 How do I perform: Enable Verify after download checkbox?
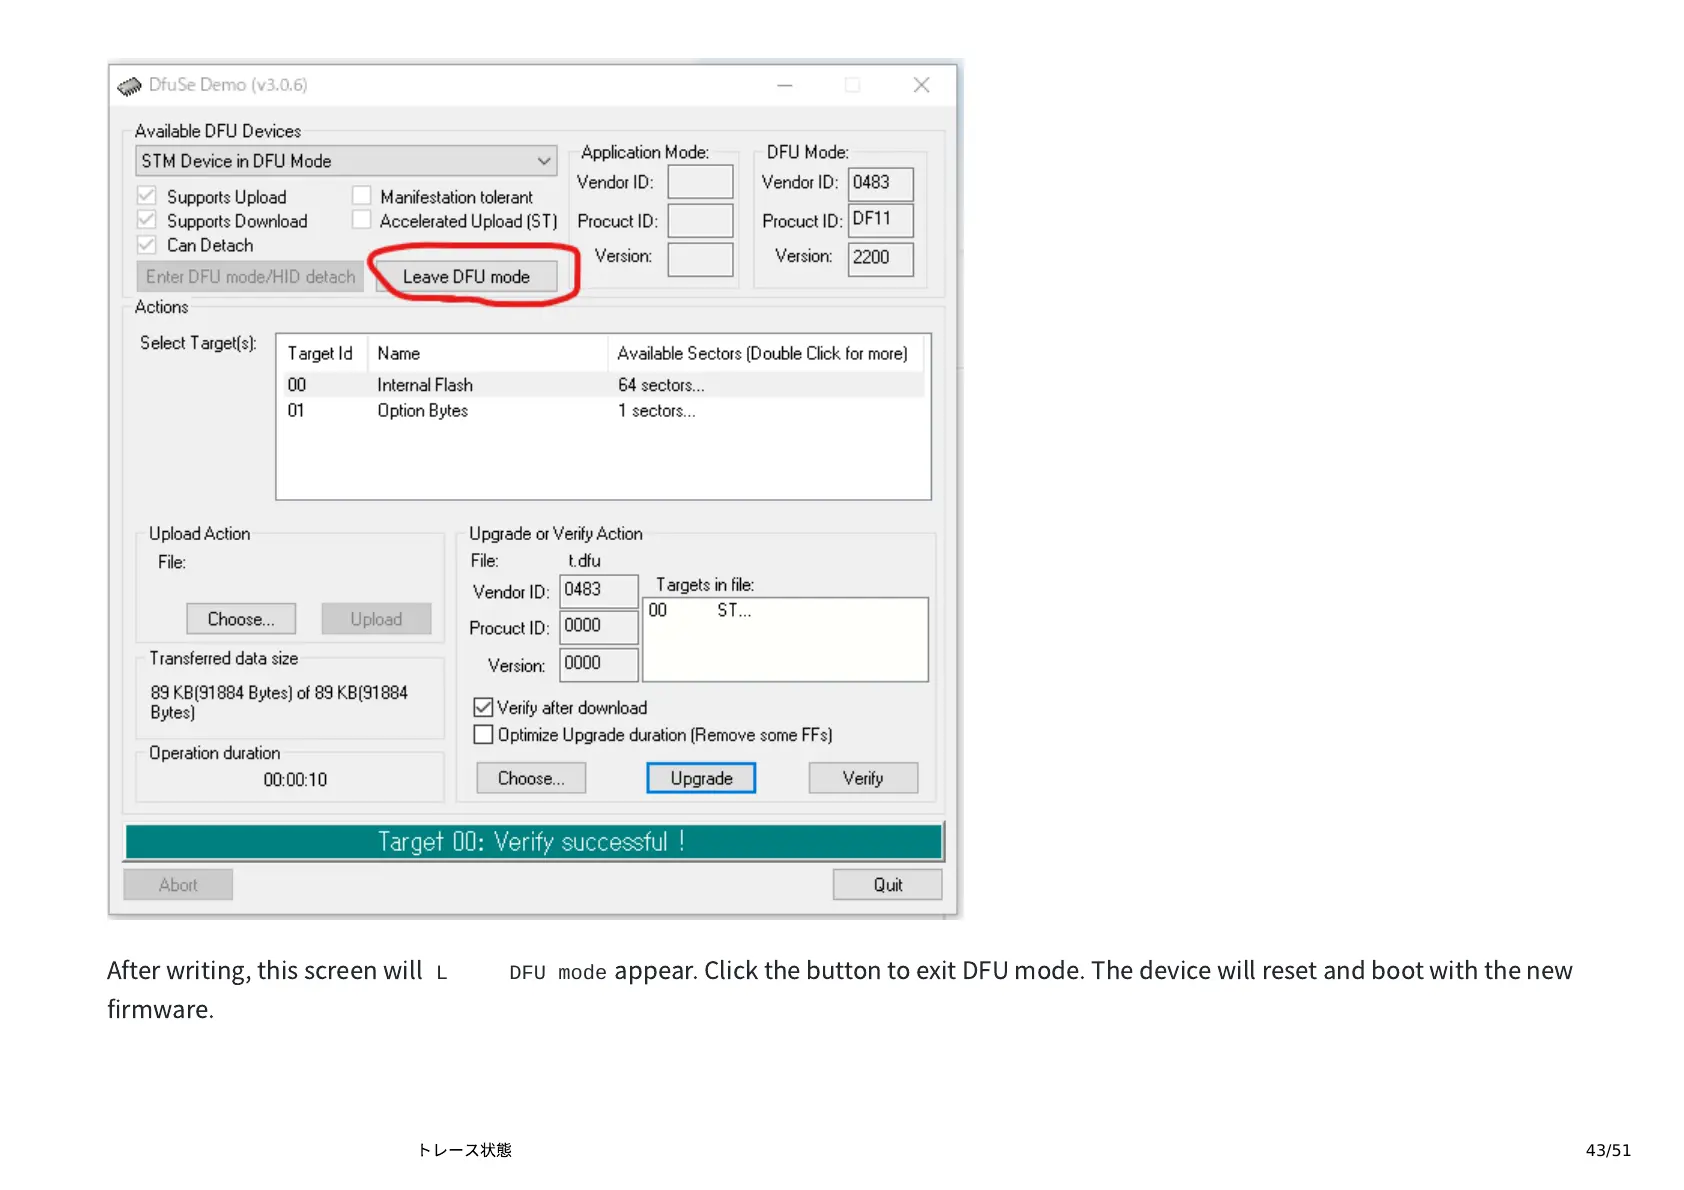(483, 708)
